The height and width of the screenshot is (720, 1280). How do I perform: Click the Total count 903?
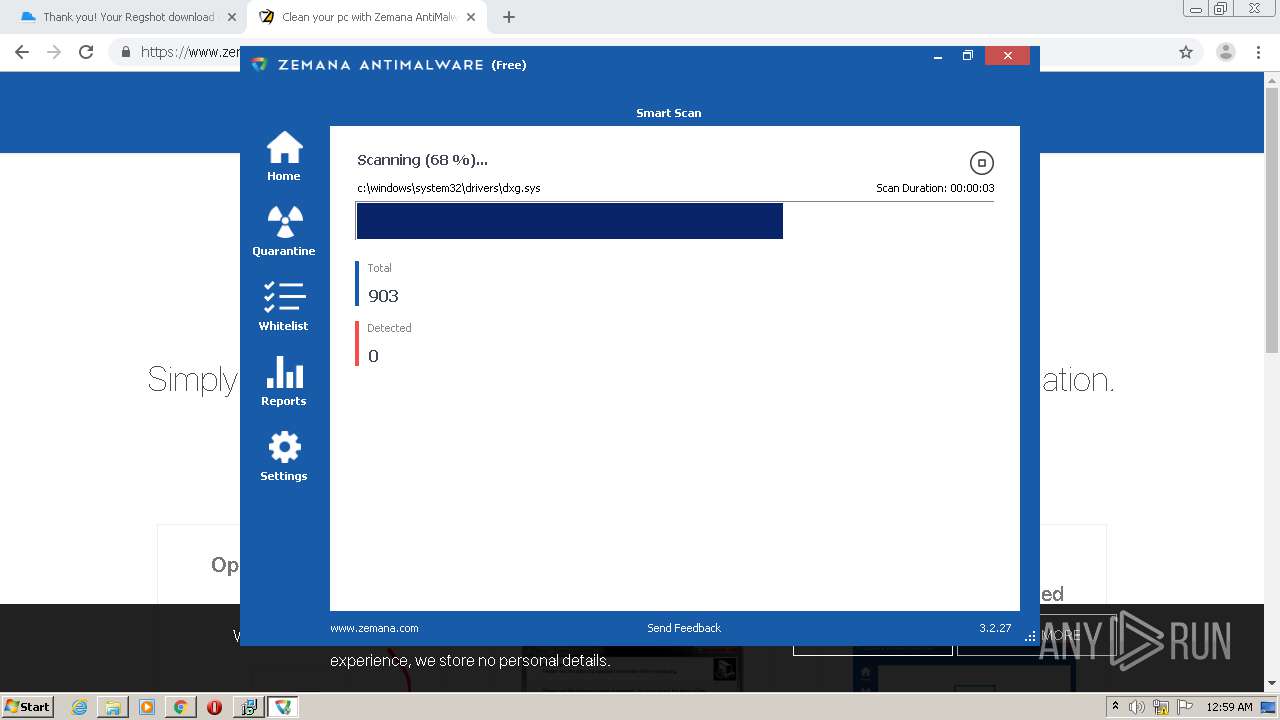point(383,296)
